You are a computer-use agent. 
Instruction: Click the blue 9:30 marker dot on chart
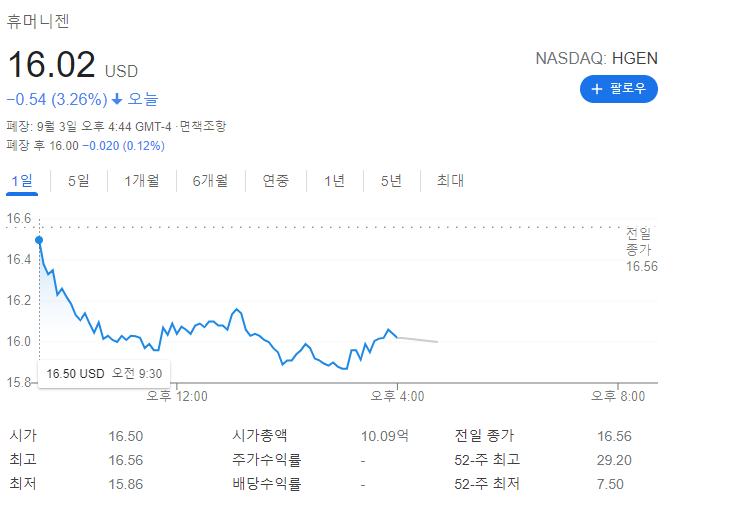[x=39, y=240]
